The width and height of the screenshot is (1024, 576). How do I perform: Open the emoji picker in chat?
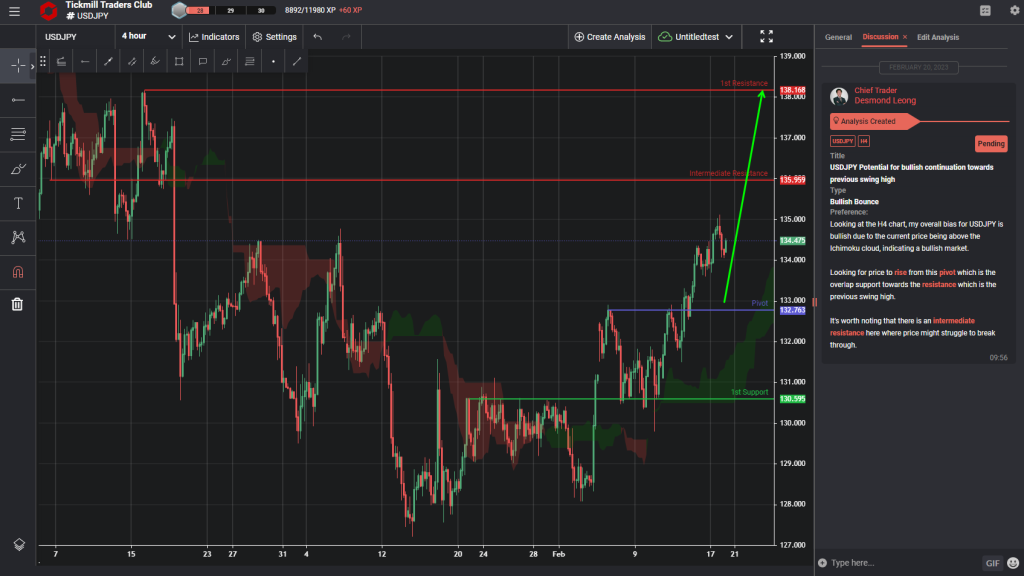tap(1012, 562)
